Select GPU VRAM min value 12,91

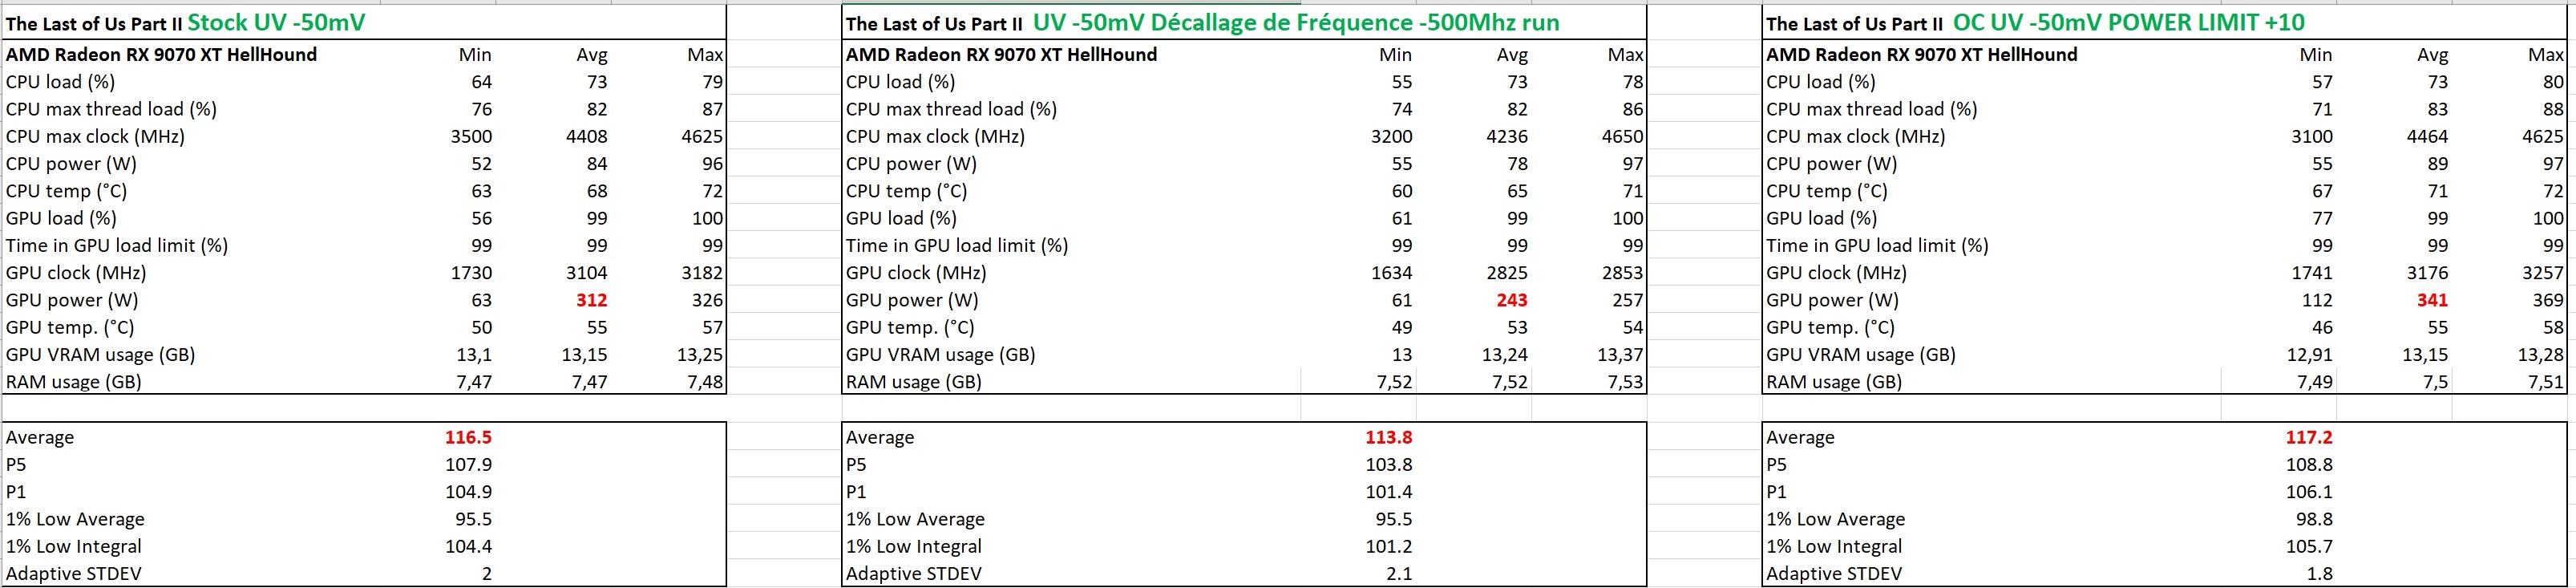2308,355
